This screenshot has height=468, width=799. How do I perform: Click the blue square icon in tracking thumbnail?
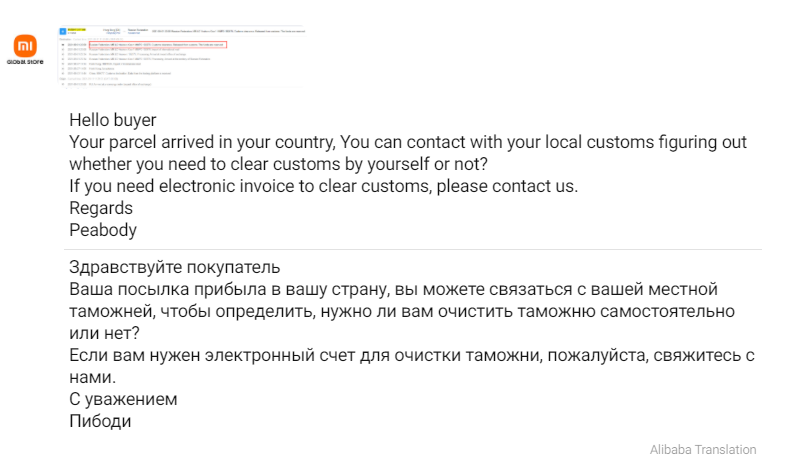(x=63, y=32)
